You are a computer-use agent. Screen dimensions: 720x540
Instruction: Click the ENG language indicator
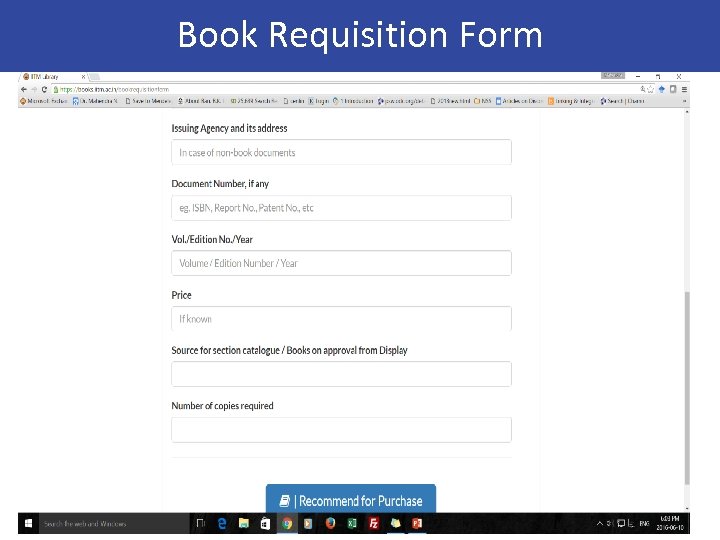pos(644,523)
